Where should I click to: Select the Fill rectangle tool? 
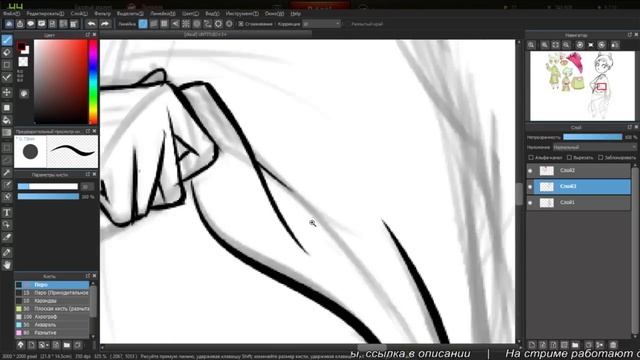7,108
